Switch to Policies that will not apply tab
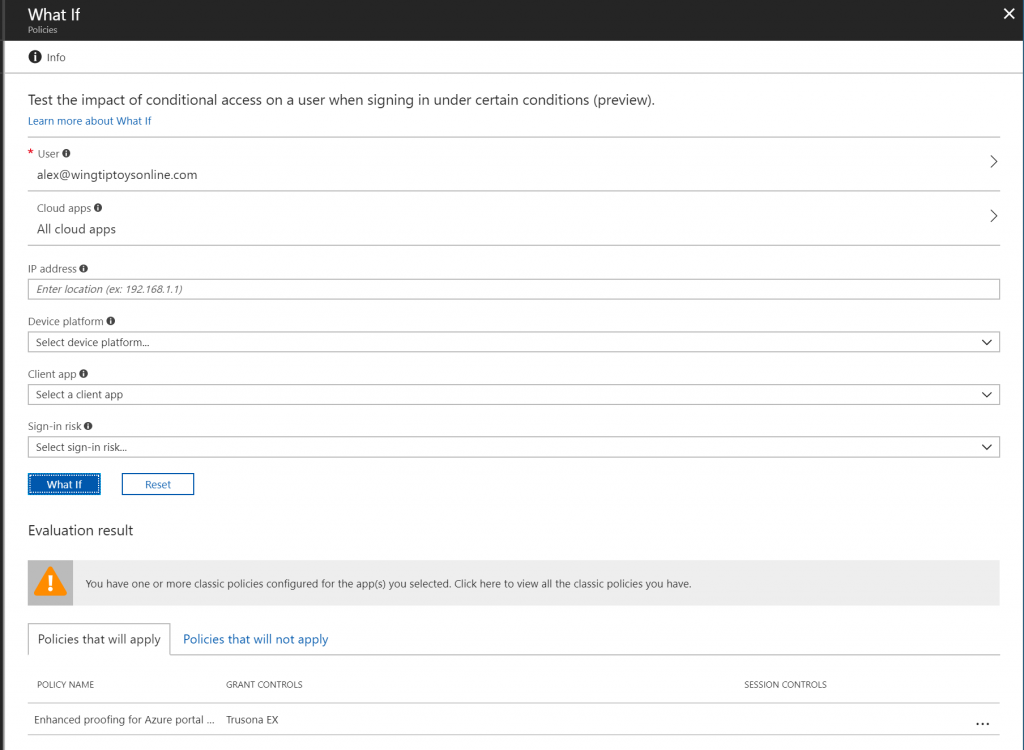The width and height of the screenshot is (1024, 750). (255, 639)
